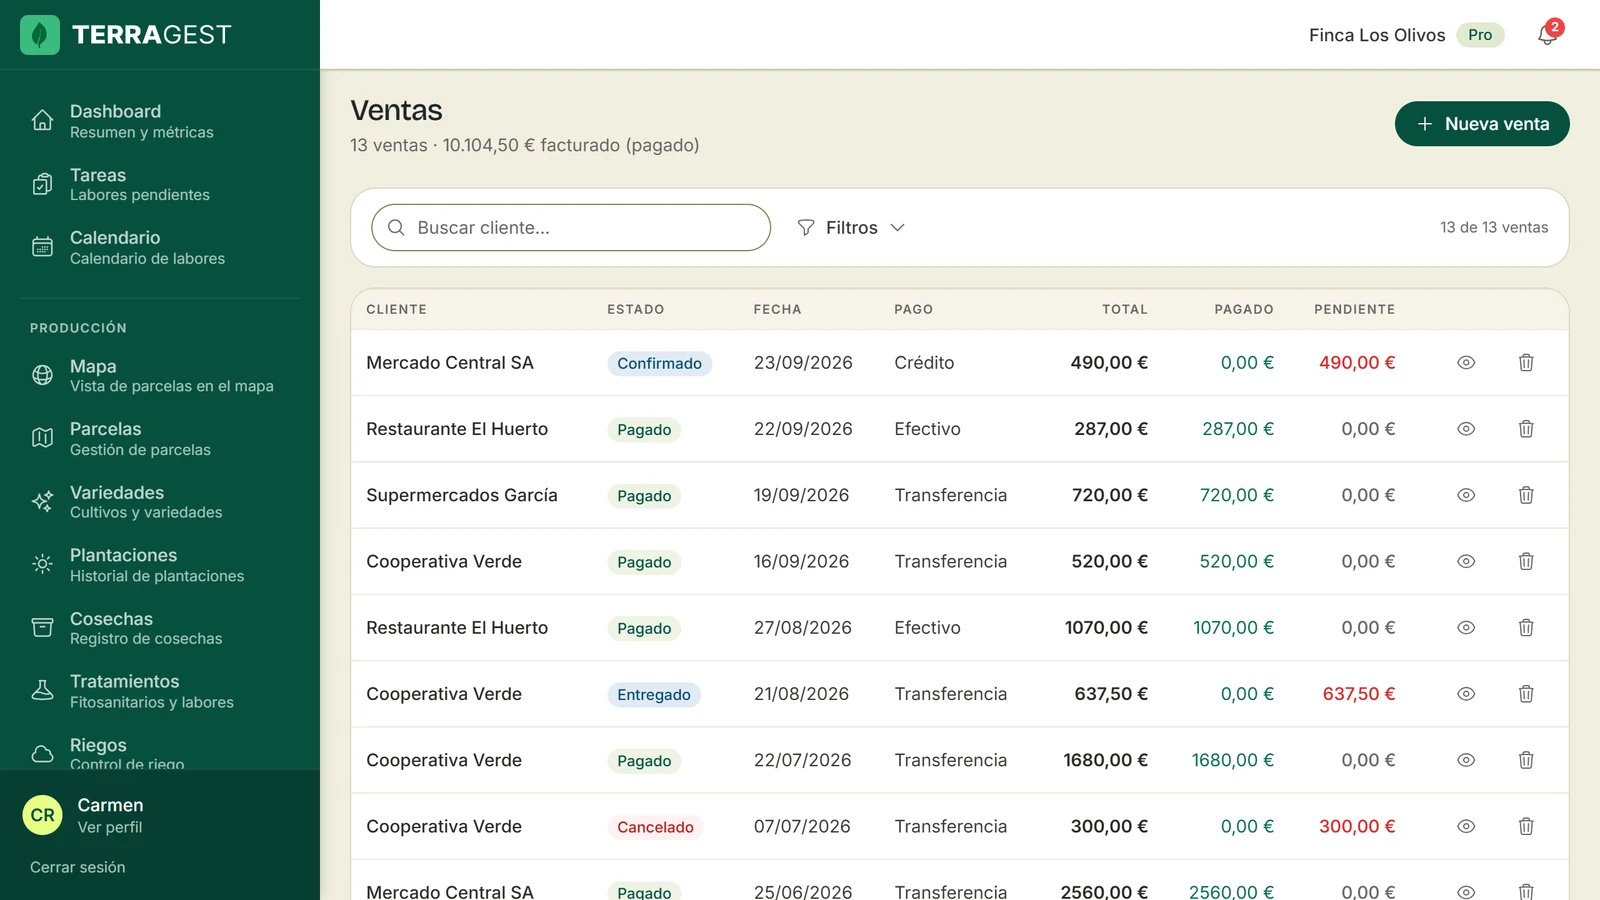Click the Cancelado status badge

pyautogui.click(x=655, y=827)
